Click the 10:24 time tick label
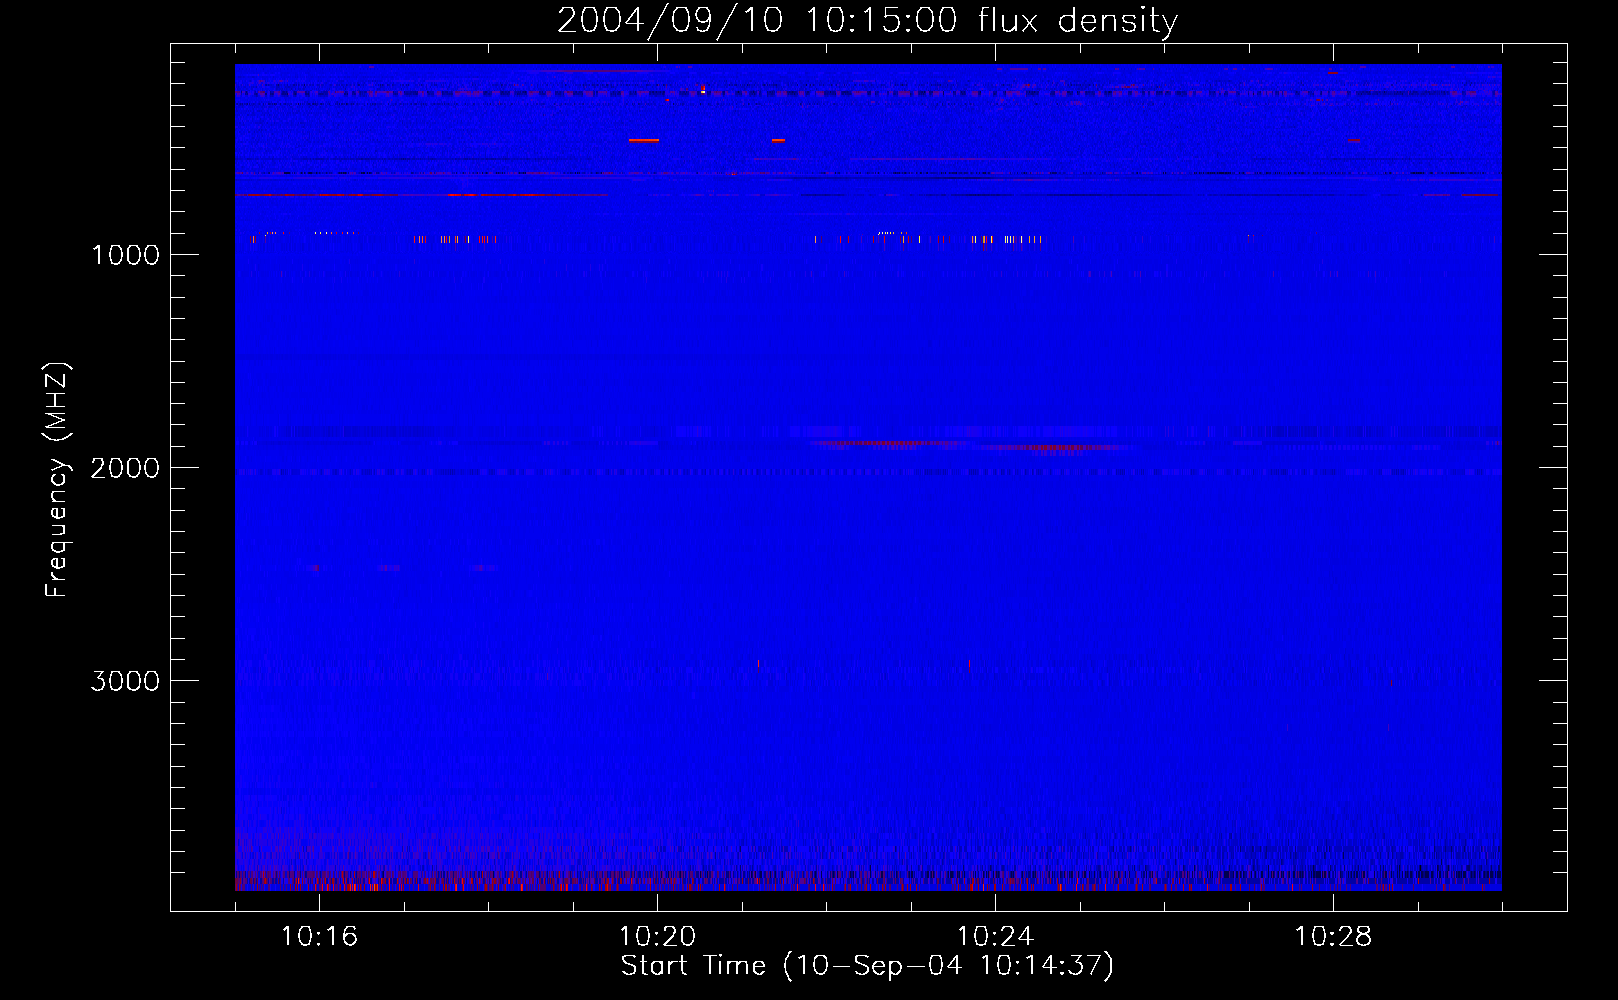Viewport: 1618px width, 1000px height. tap(995, 936)
